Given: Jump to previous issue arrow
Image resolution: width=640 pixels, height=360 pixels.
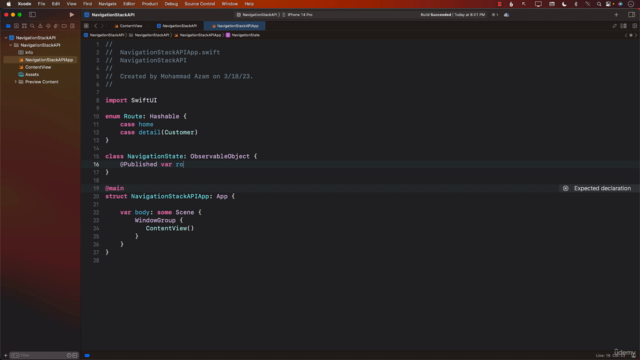Looking at the screenshot, I should 626,35.
